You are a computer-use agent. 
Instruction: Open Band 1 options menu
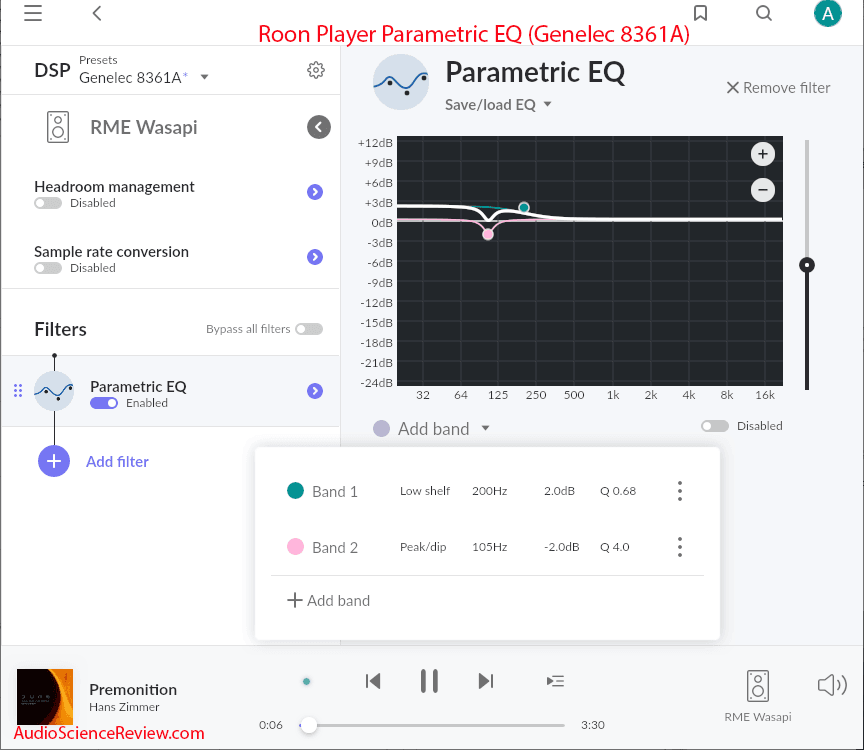tap(680, 491)
